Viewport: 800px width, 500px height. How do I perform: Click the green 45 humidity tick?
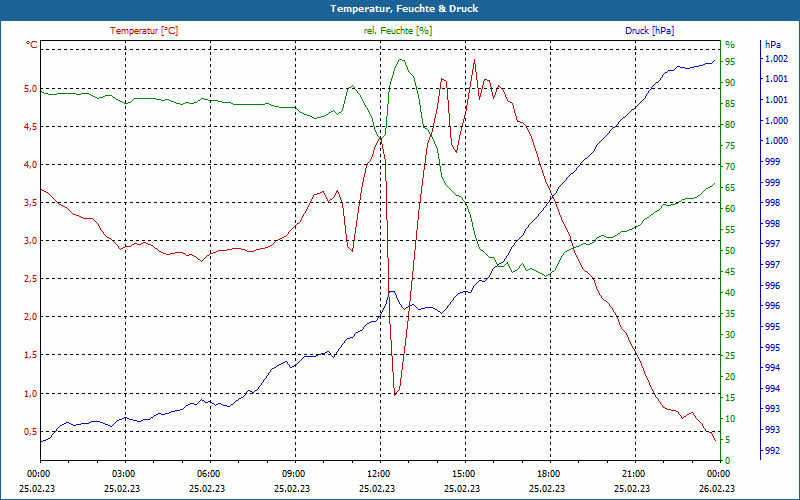pyautogui.click(x=730, y=271)
